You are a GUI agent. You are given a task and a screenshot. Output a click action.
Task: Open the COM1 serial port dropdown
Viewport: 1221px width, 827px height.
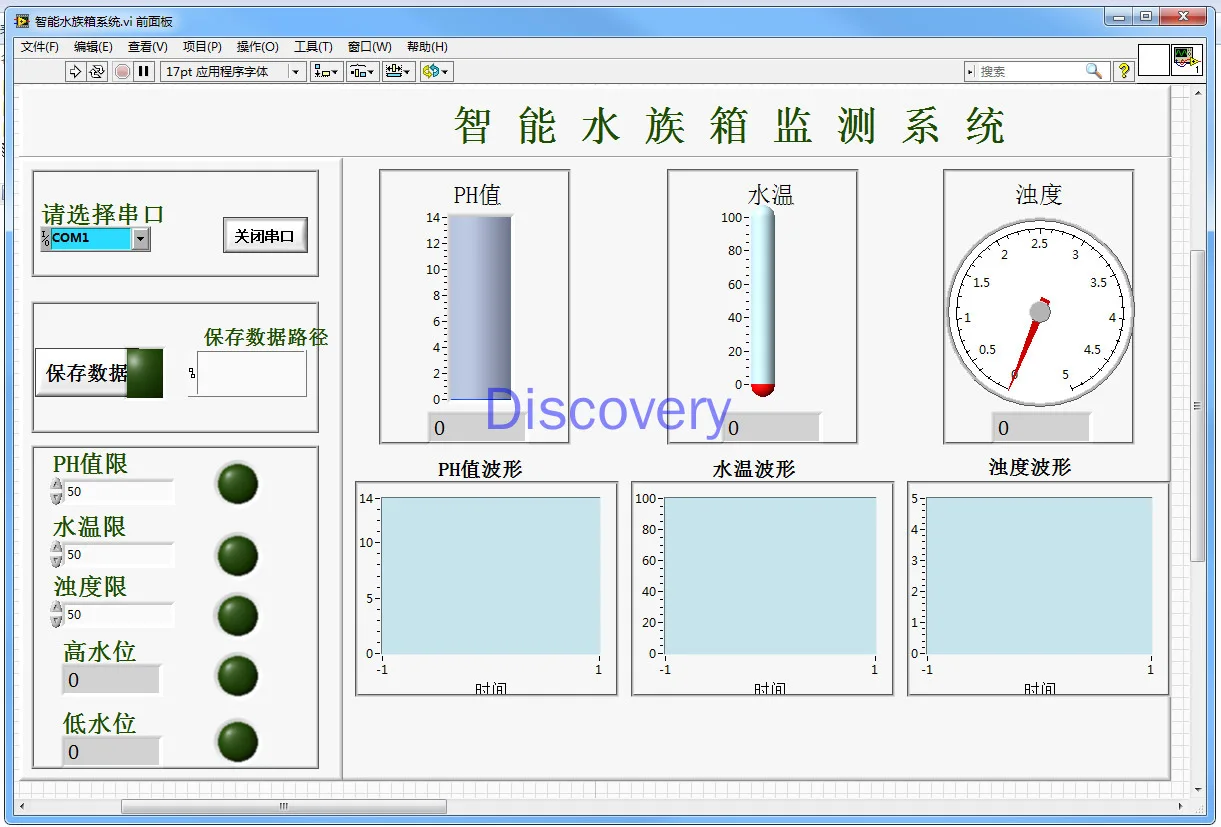pyautogui.click(x=141, y=240)
